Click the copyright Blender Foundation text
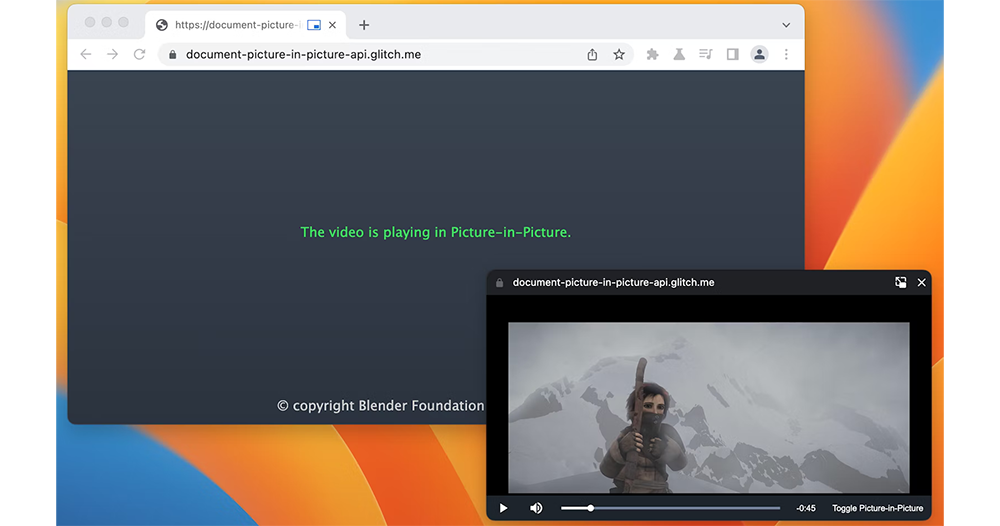This screenshot has width=1000, height=526. (x=381, y=405)
